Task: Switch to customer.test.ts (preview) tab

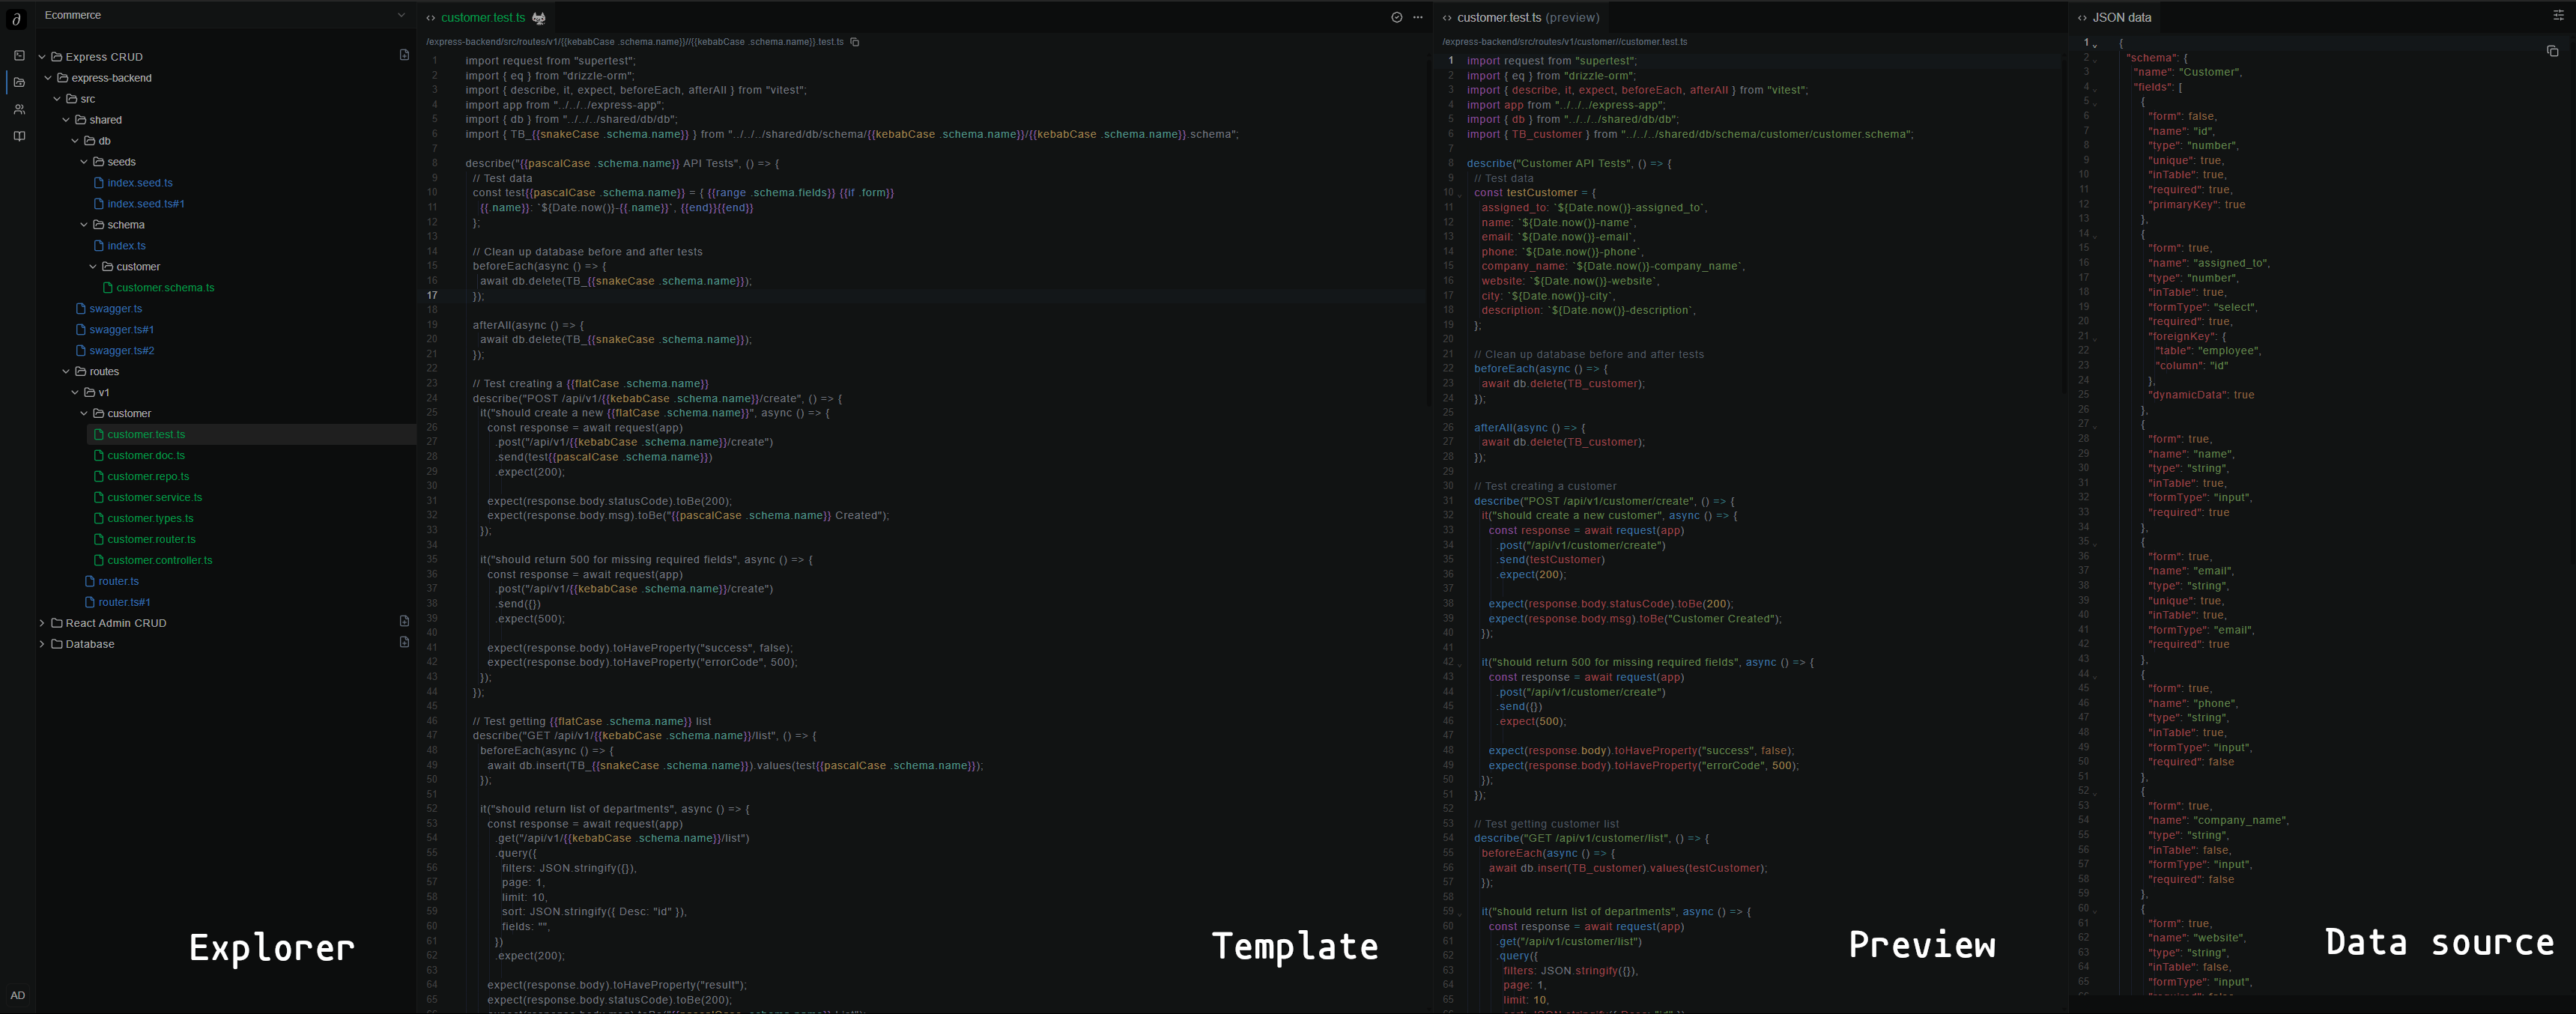Action: click(1527, 18)
